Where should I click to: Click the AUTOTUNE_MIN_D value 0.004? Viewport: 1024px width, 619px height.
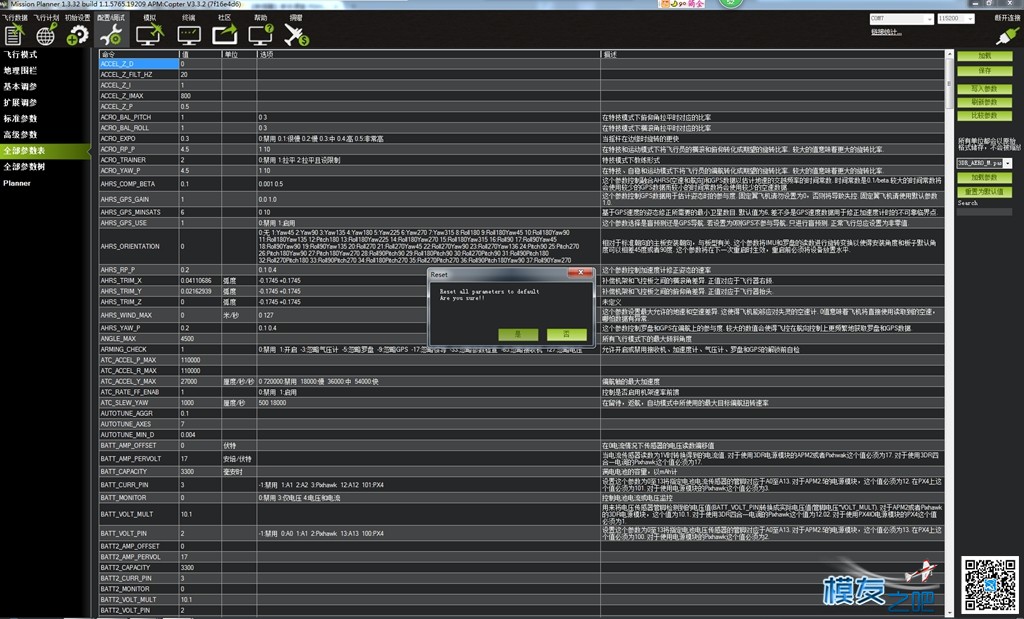[188, 434]
